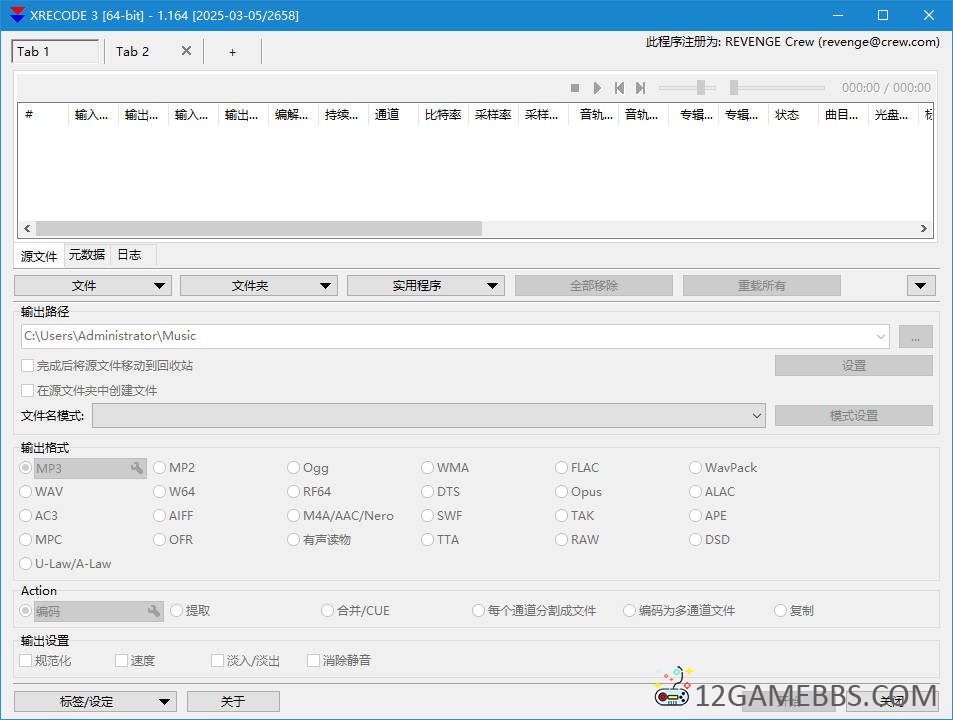The width and height of the screenshot is (953, 720).
Task: Open the 日志 tab
Action: pyautogui.click(x=129, y=255)
